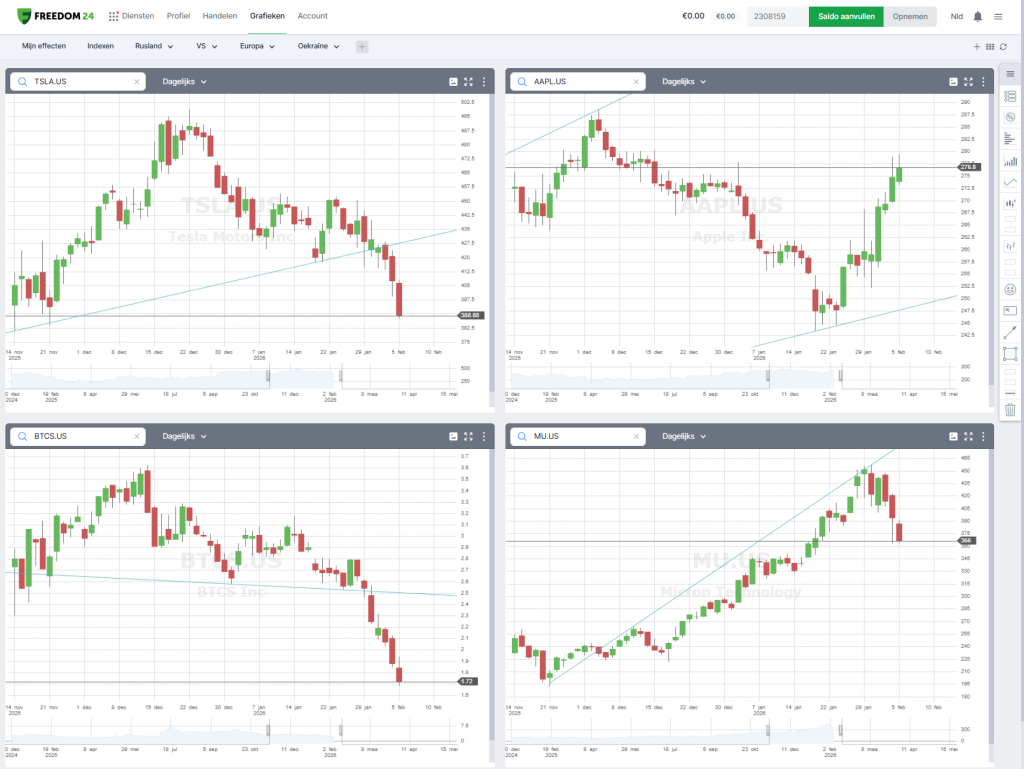
Task: Click the Saldo aanvullen button
Action: click(846, 16)
